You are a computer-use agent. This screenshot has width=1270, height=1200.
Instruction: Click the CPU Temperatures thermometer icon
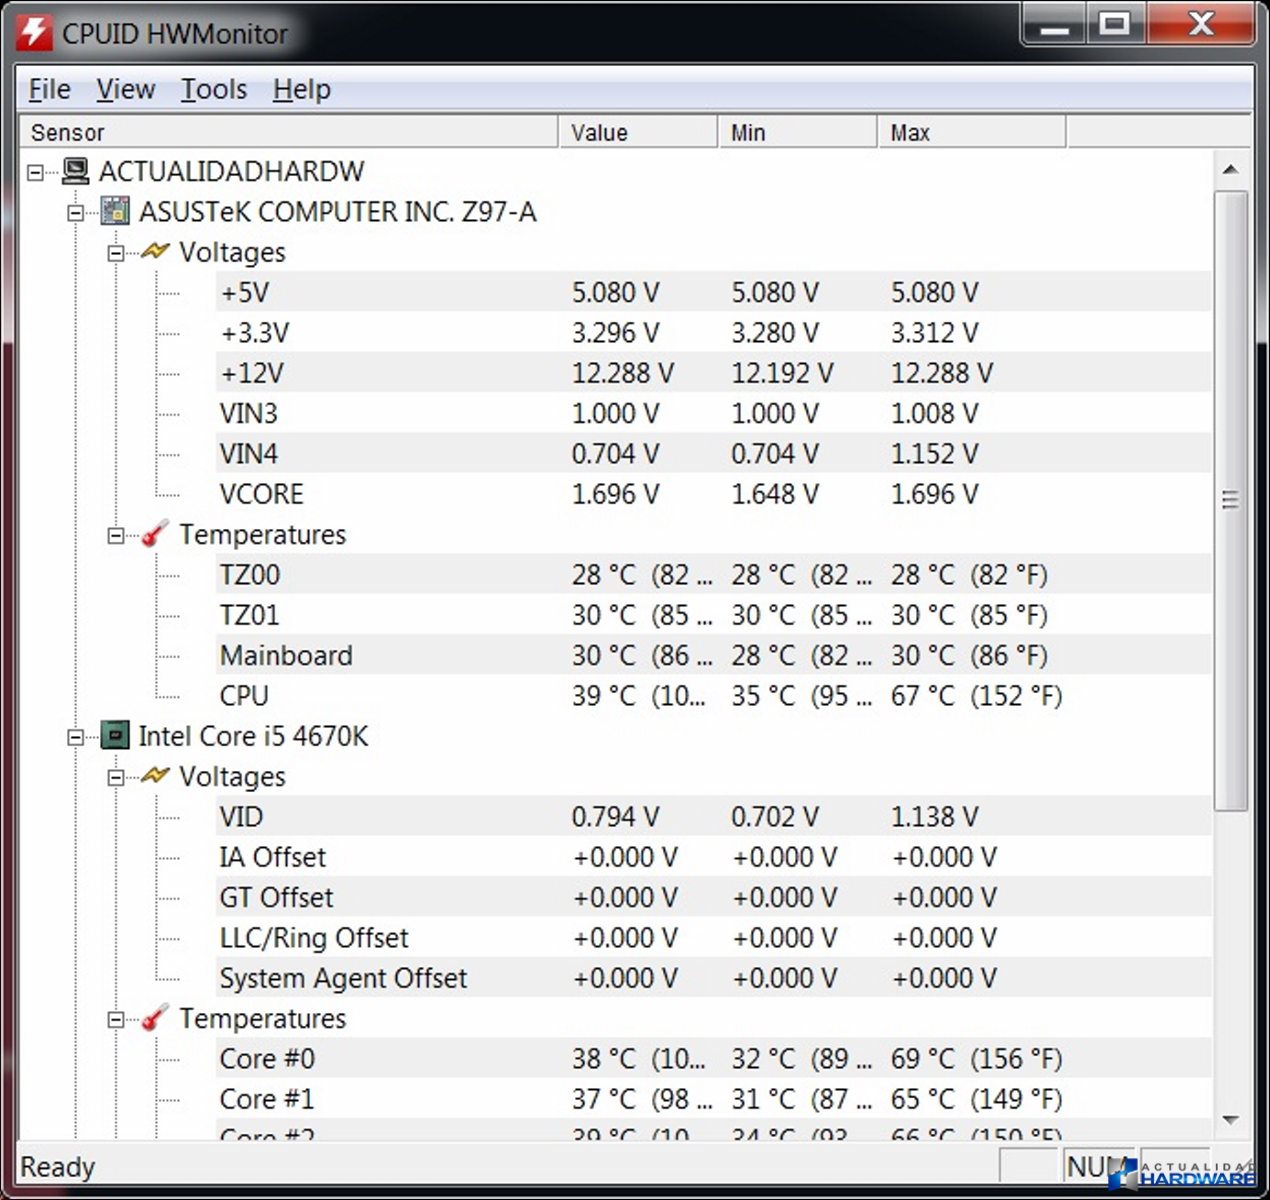[x=154, y=1018]
